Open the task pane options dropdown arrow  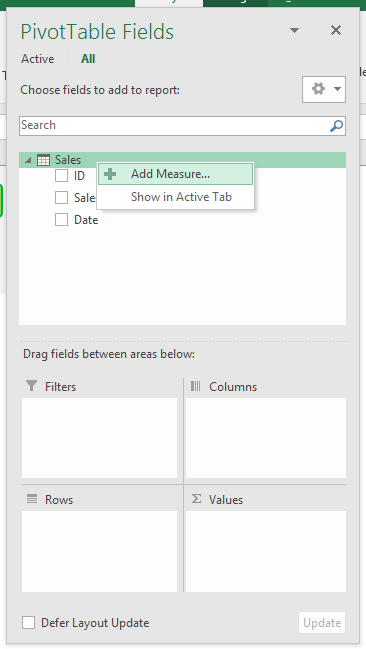[294, 30]
